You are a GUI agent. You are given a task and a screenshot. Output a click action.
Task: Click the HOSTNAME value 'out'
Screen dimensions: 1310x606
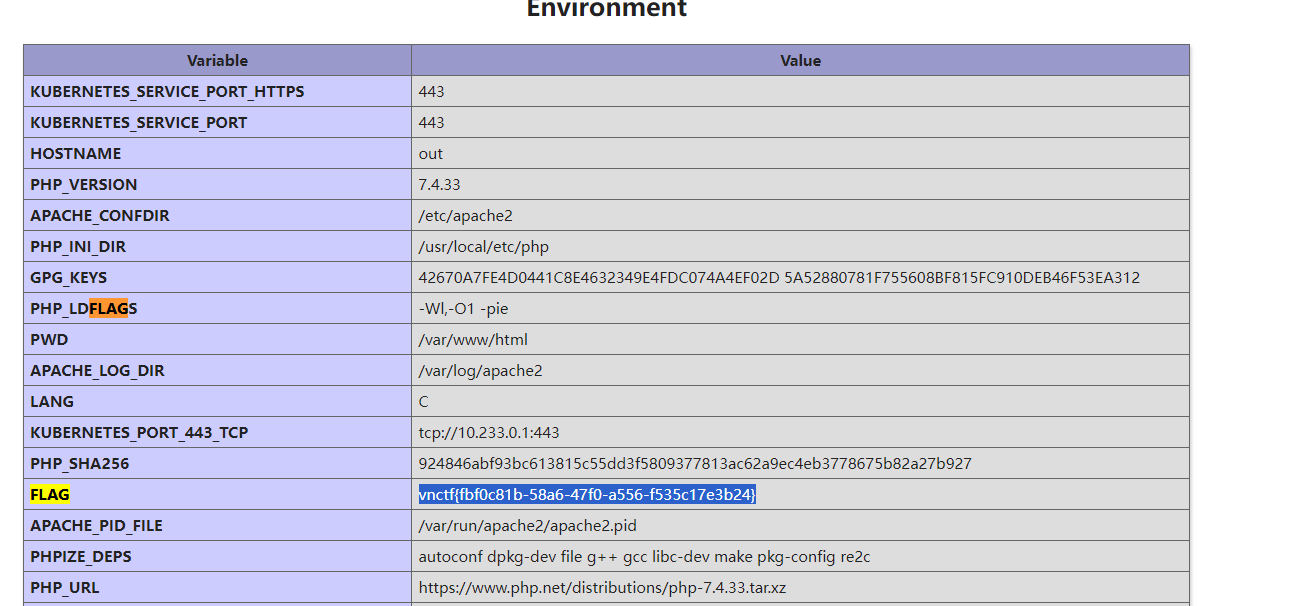click(x=431, y=153)
